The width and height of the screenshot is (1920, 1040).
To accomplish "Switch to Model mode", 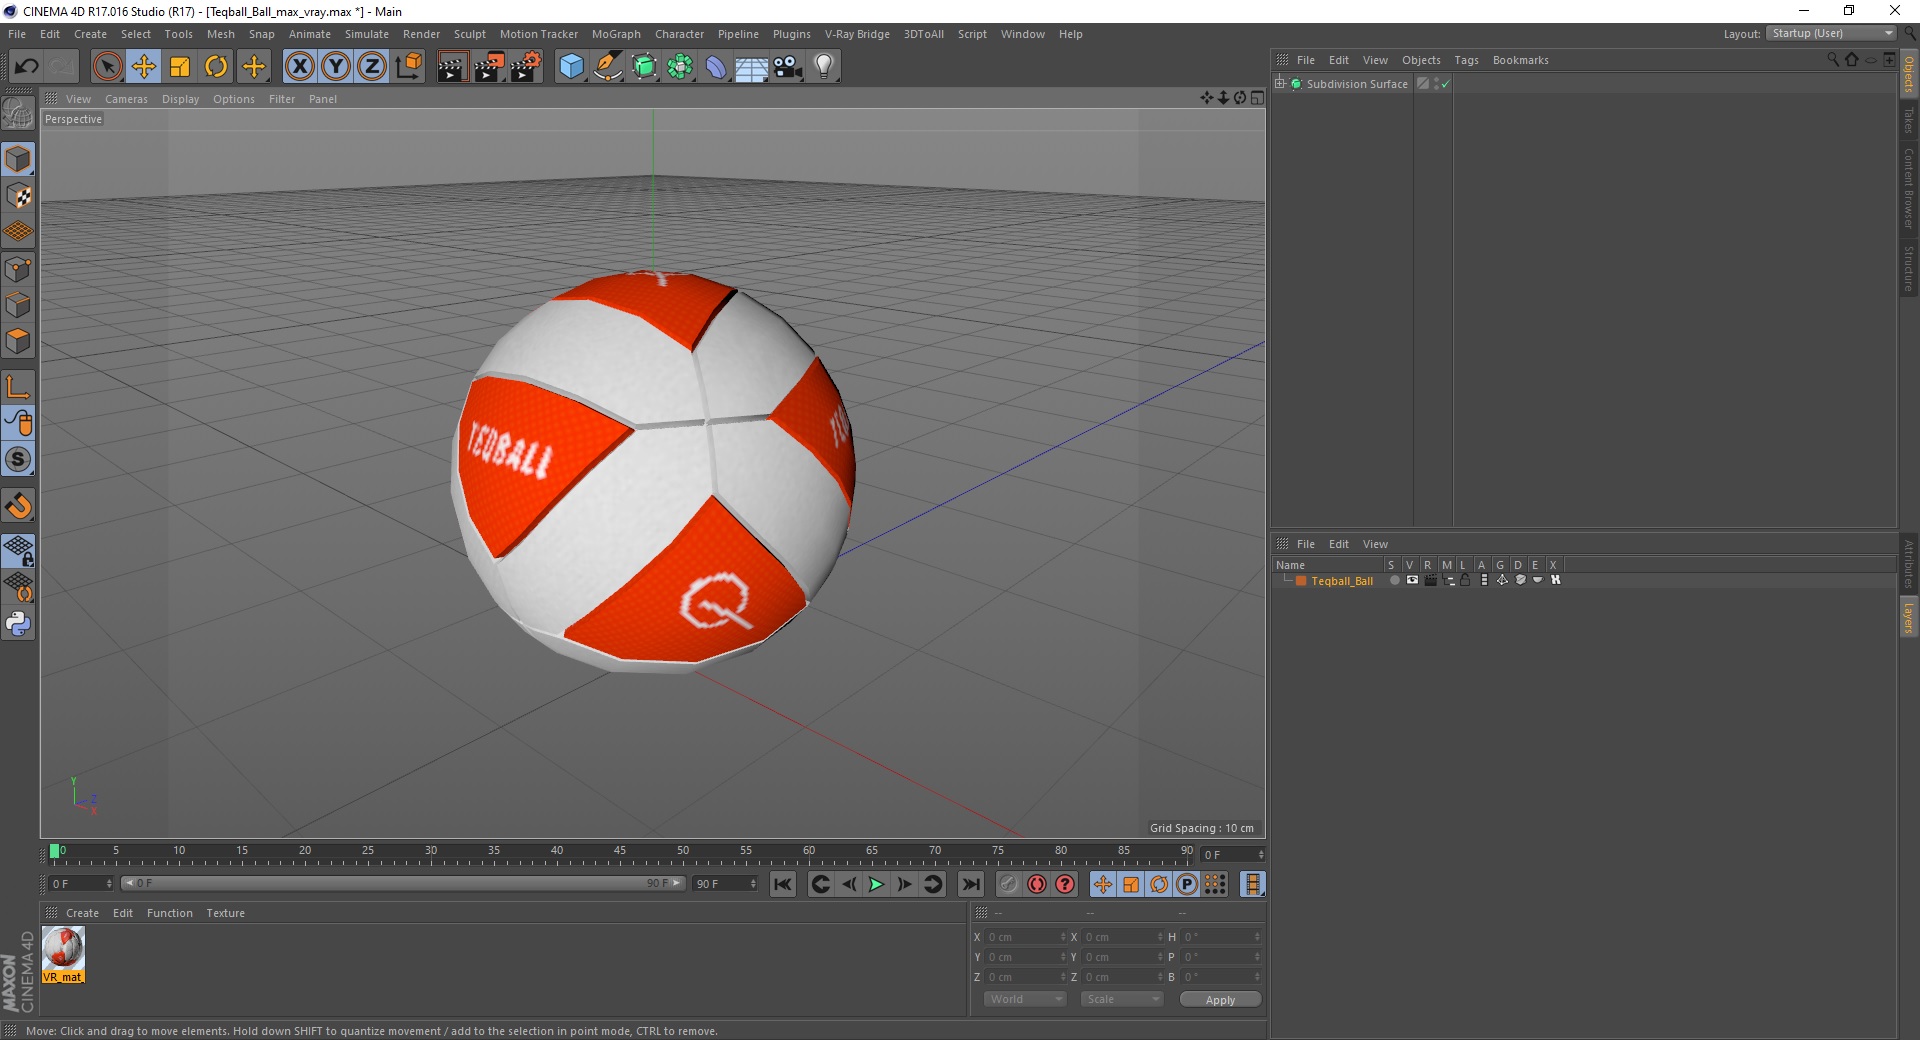I will 18,159.
